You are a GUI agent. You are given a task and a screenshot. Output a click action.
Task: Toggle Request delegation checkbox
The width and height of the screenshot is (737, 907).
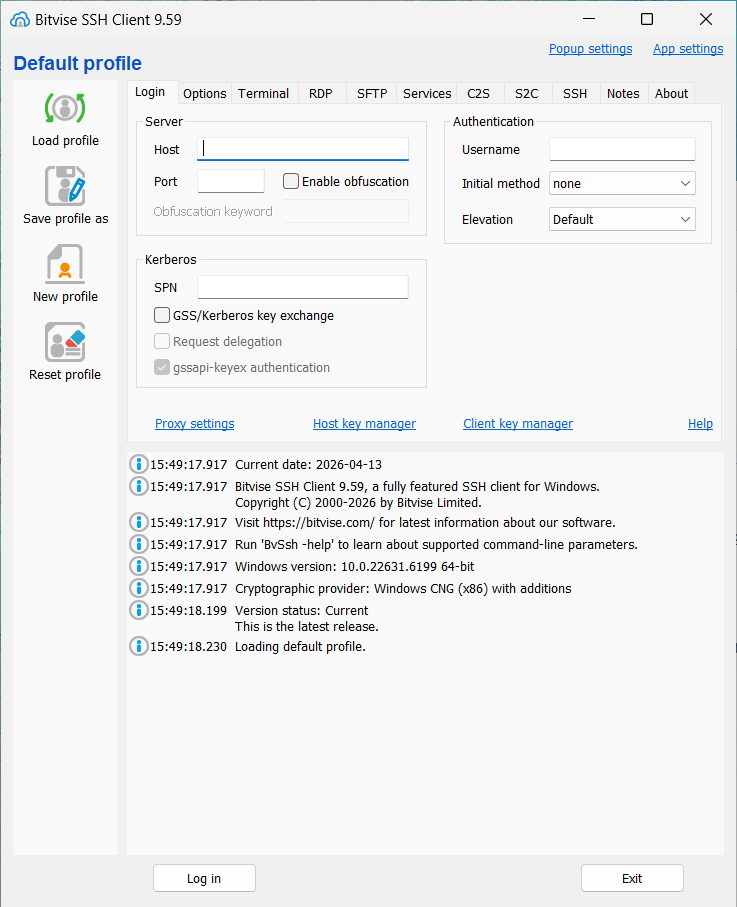click(162, 341)
